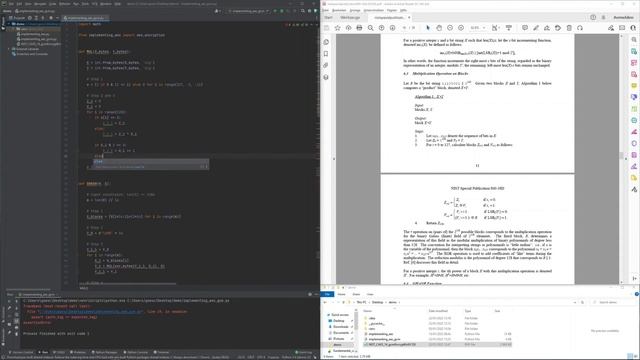Click the green Run button in PyCharm toolbar
The height and width of the screenshot is (360, 640).
coord(275,11)
